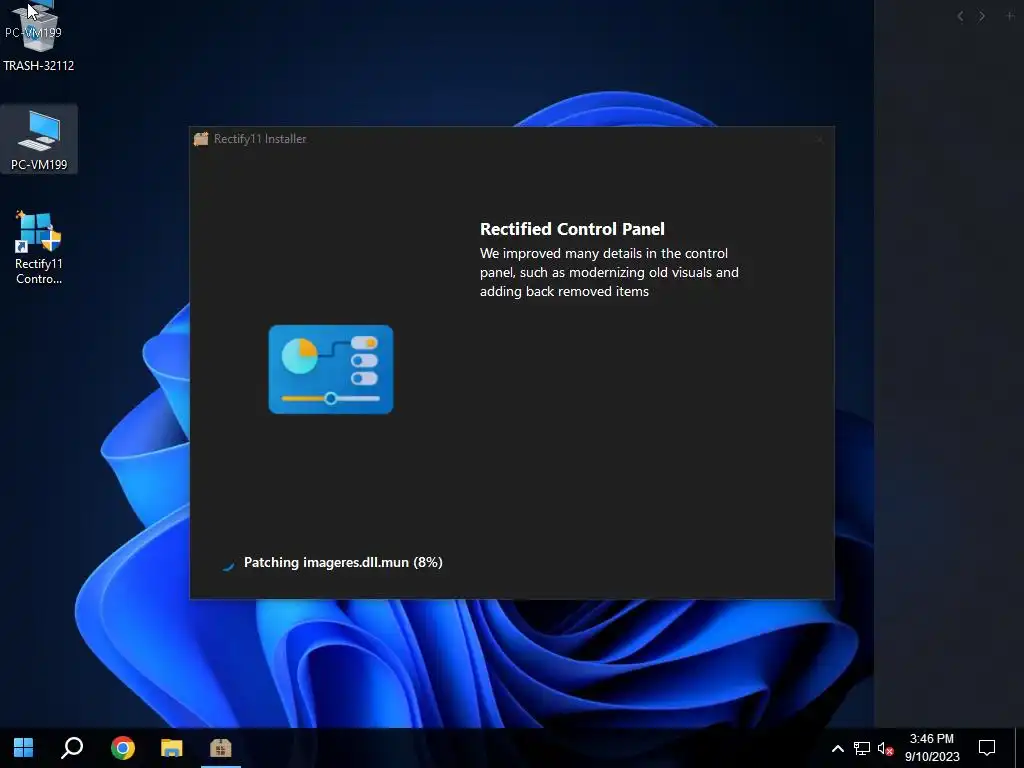Close the Rectify11 Installer window

[x=820, y=139]
